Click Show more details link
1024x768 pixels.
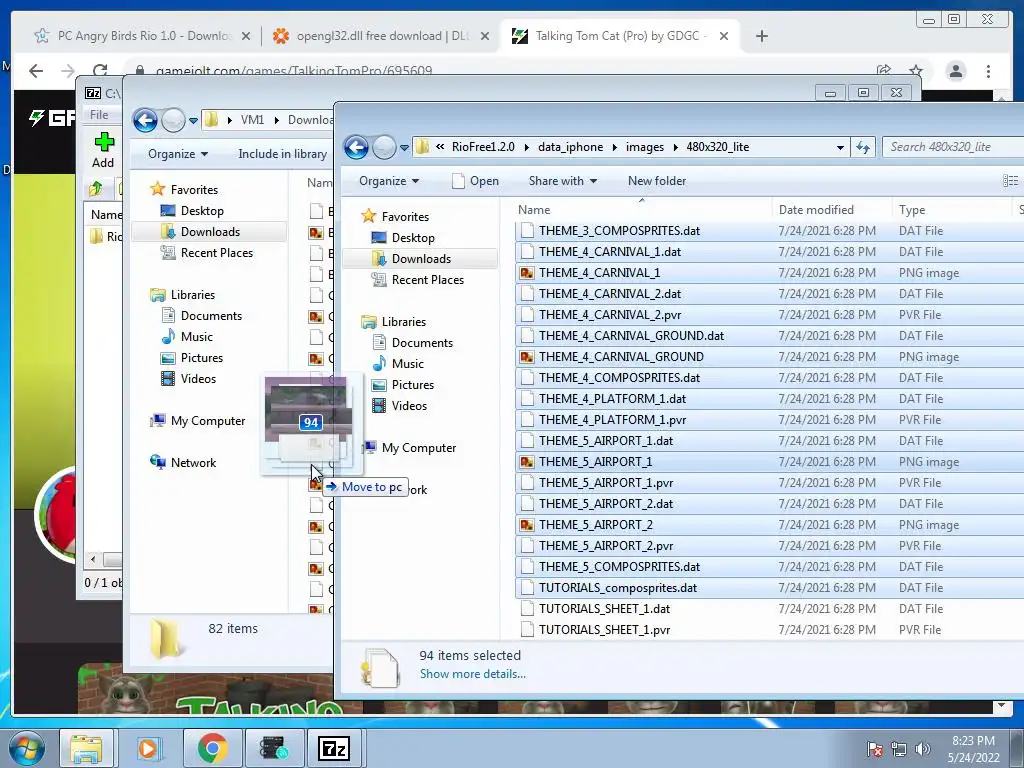pos(472,674)
